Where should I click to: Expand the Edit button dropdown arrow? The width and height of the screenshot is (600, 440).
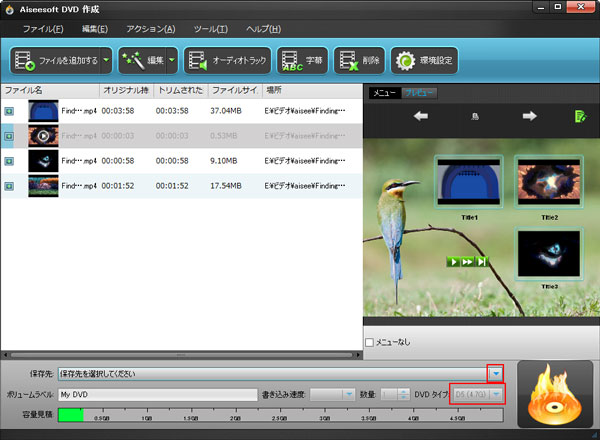172,60
